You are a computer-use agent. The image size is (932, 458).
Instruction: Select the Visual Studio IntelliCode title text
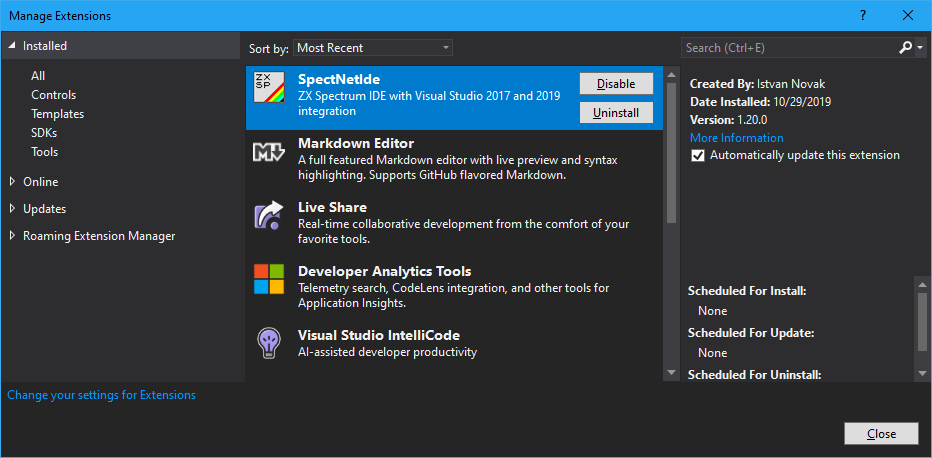379,335
